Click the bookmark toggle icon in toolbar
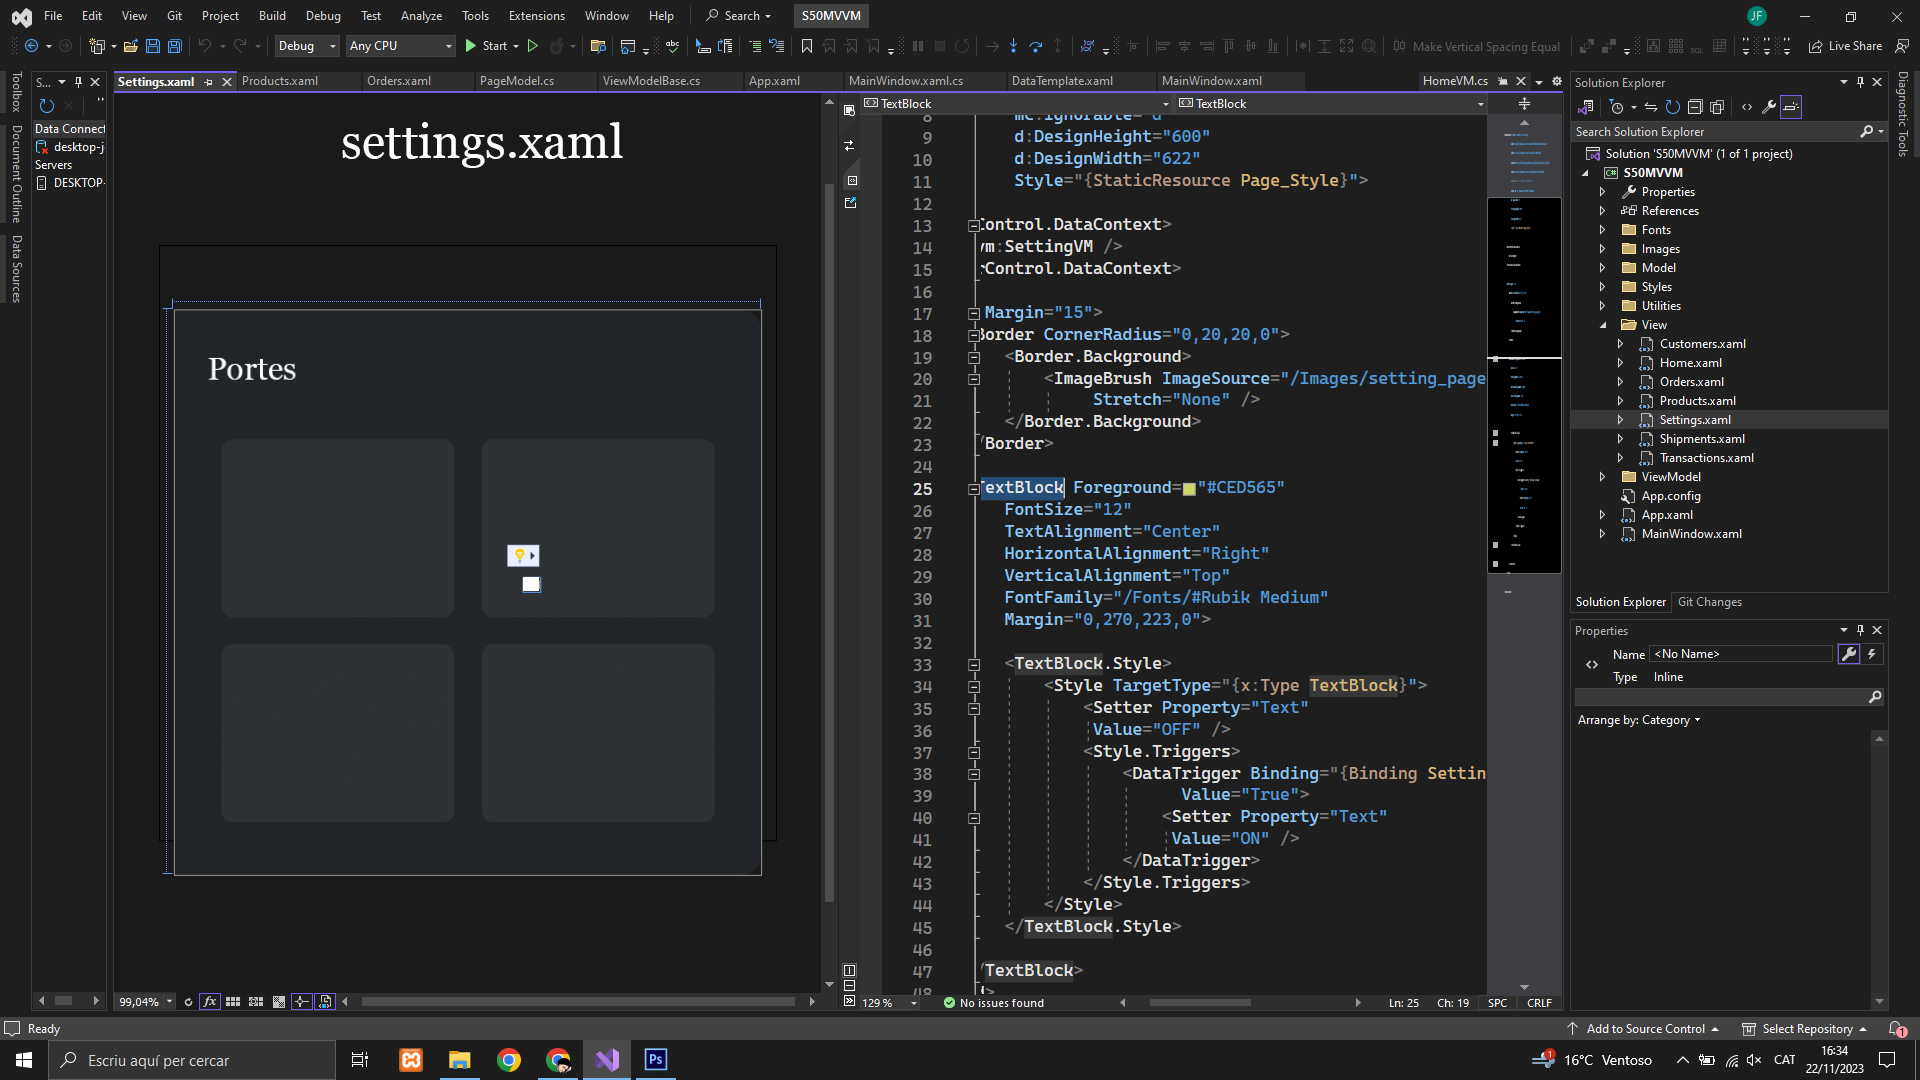This screenshot has height=1080, width=1920. [x=807, y=46]
